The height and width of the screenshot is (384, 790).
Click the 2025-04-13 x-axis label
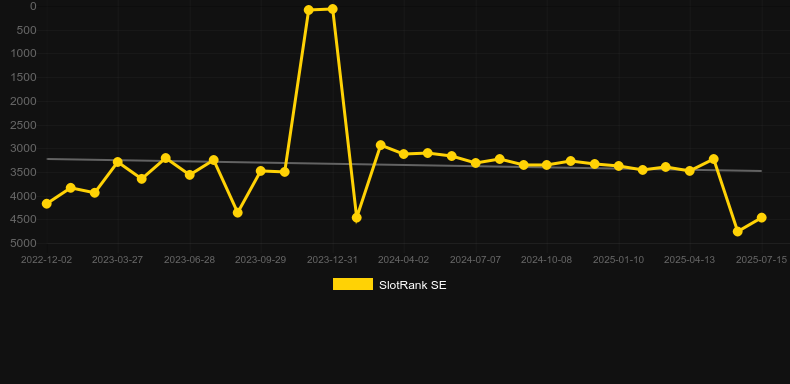coord(690,260)
